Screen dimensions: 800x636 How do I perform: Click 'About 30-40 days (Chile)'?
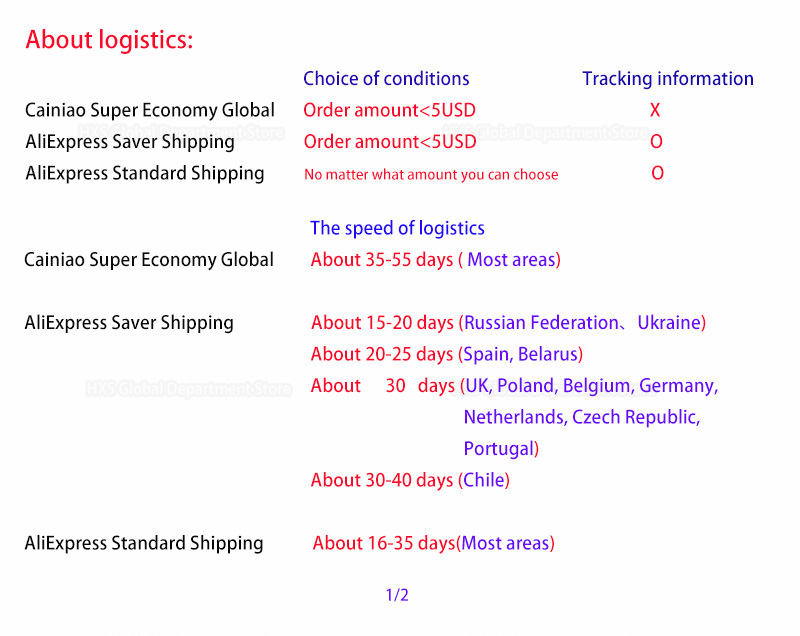click(410, 480)
